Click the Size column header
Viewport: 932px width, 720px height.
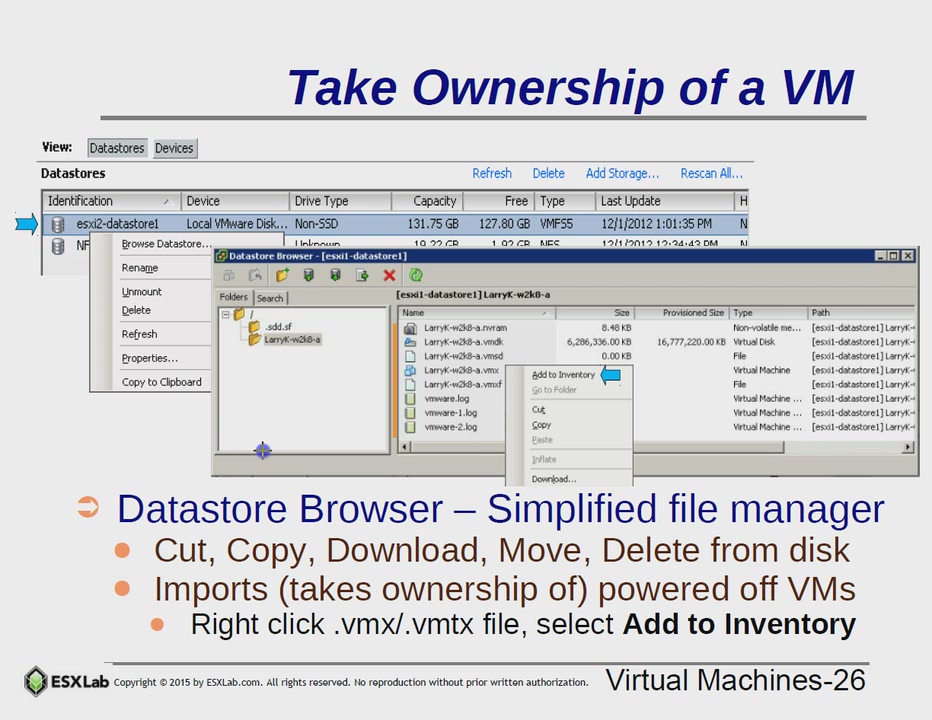[x=596, y=313]
